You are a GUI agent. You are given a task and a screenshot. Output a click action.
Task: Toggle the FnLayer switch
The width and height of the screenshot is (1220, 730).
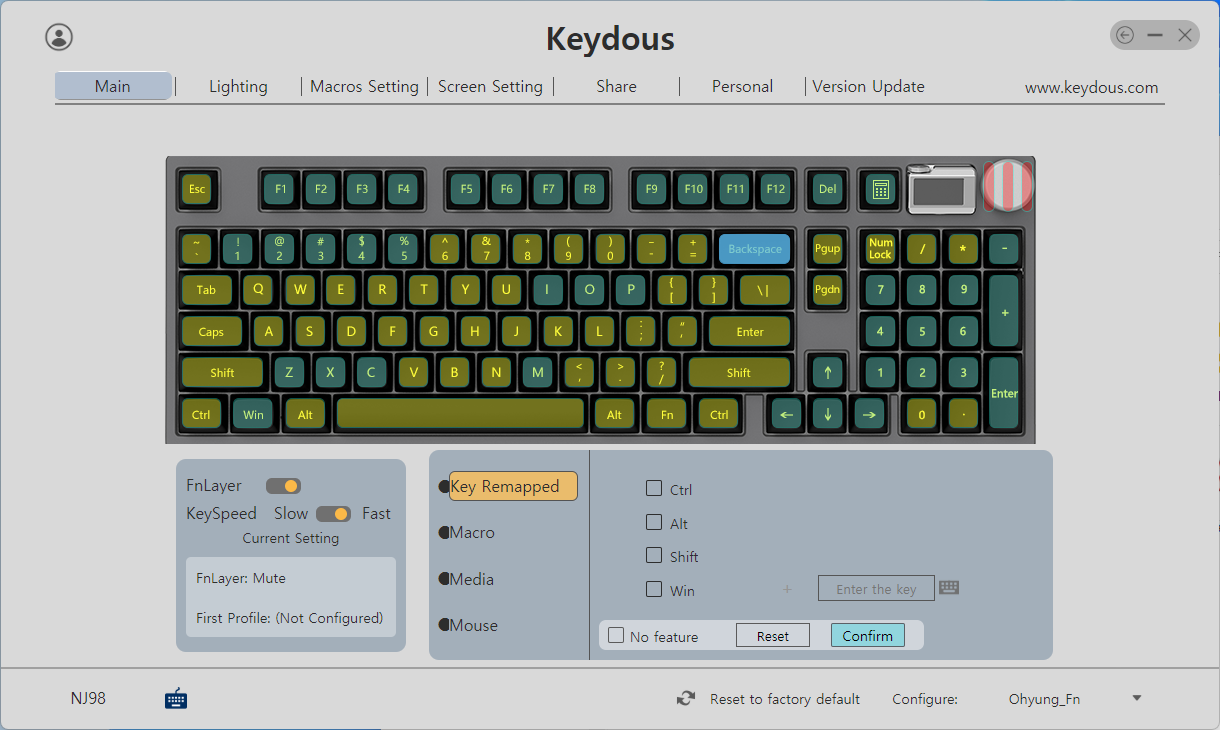(283, 486)
